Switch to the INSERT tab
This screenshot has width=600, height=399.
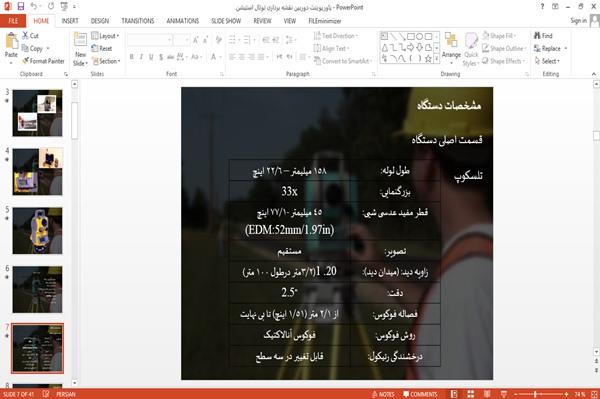70,21
